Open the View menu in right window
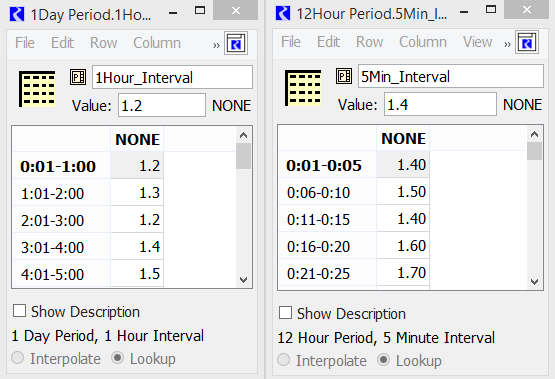Viewport: 555px width, 379px height. coord(477,42)
